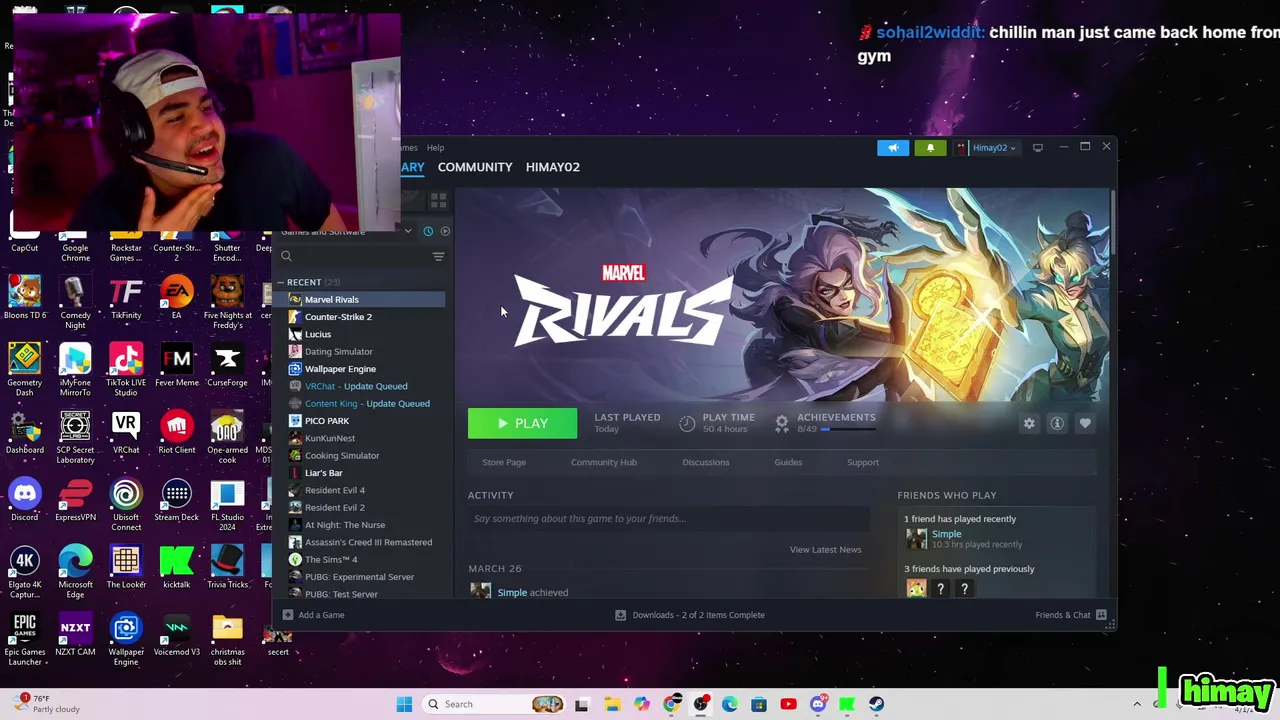
Task: Click the Add a Game plus icon
Action: (288, 615)
